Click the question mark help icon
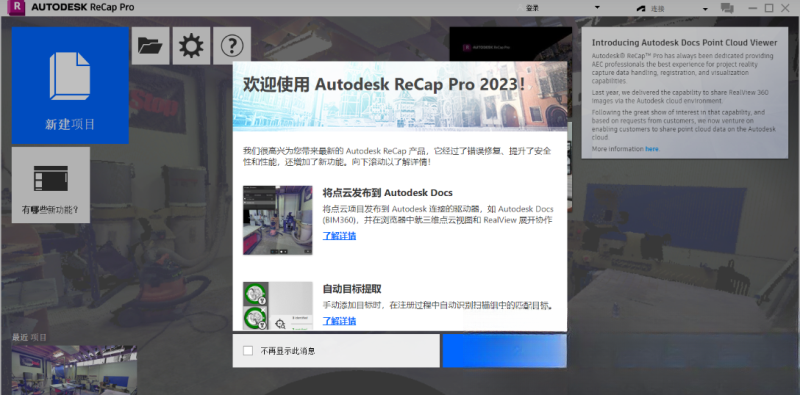Image resolution: width=800 pixels, height=395 pixels. (x=232, y=46)
